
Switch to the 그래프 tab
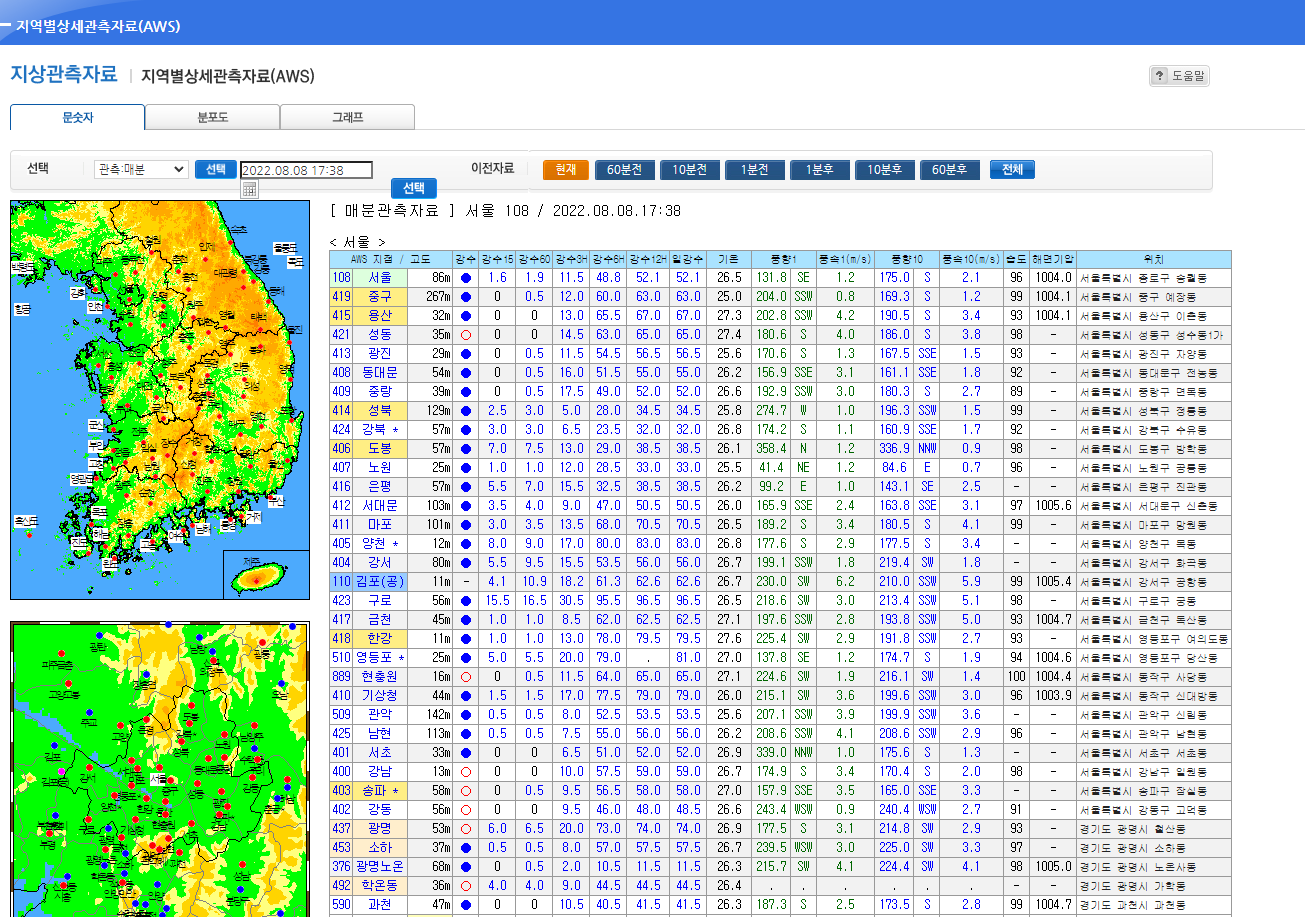click(347, 117)
